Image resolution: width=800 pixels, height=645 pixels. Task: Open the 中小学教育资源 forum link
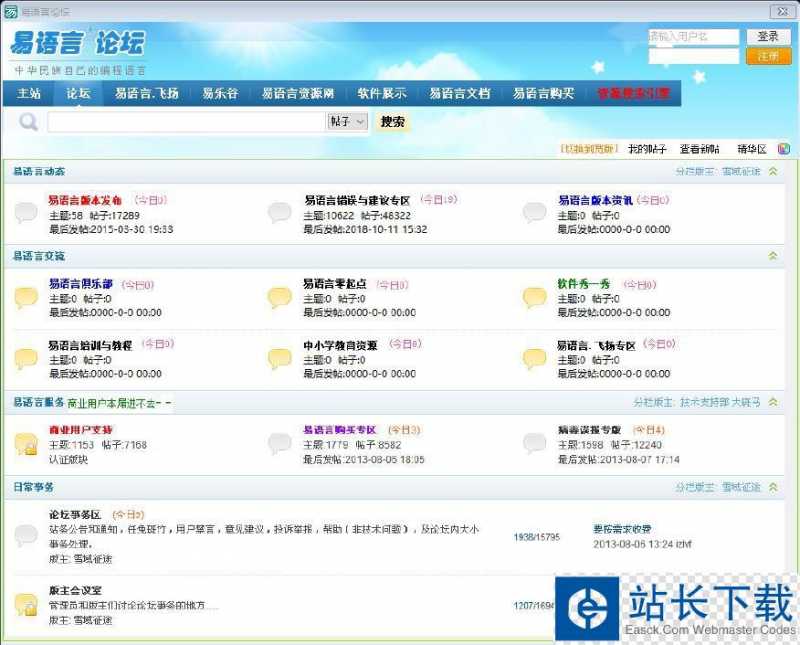(x=340, y=345)
